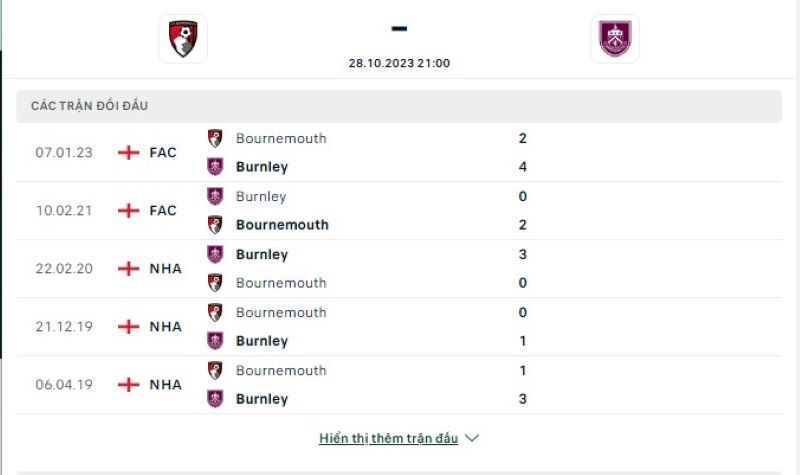Expand list with chevron next to Hiển thị thêm
This screenshot has height=475, width=800.
click(472, 438)
